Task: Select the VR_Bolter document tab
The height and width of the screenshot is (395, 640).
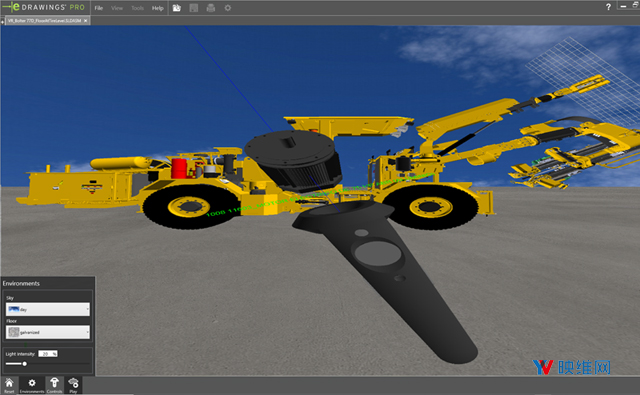Action: [x=44, y=20]
